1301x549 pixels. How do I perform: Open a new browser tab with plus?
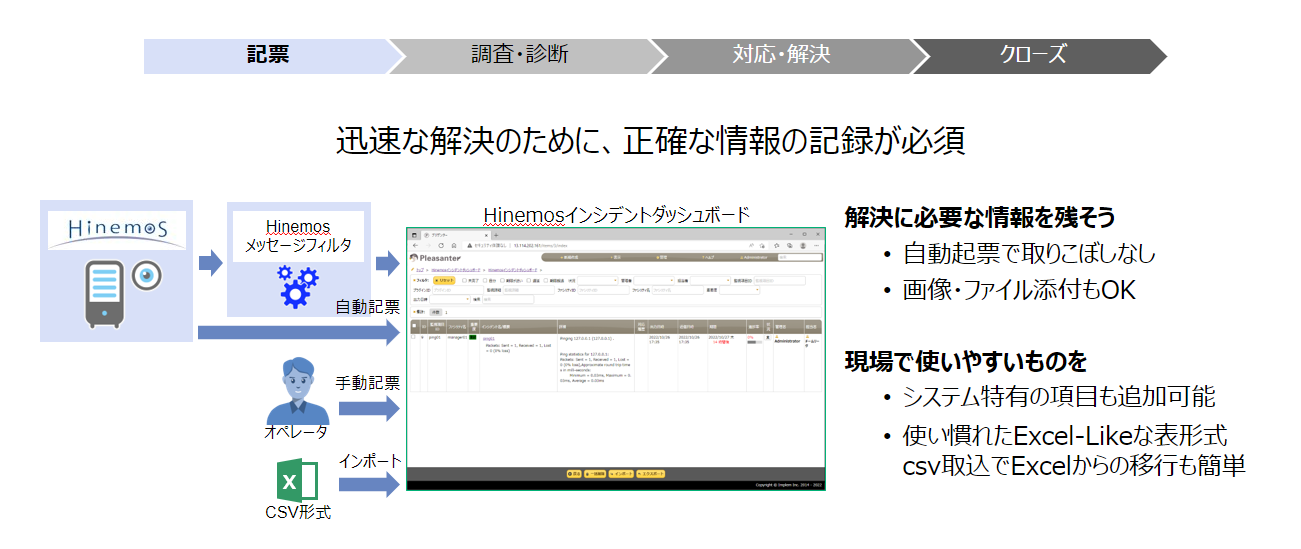496,235
